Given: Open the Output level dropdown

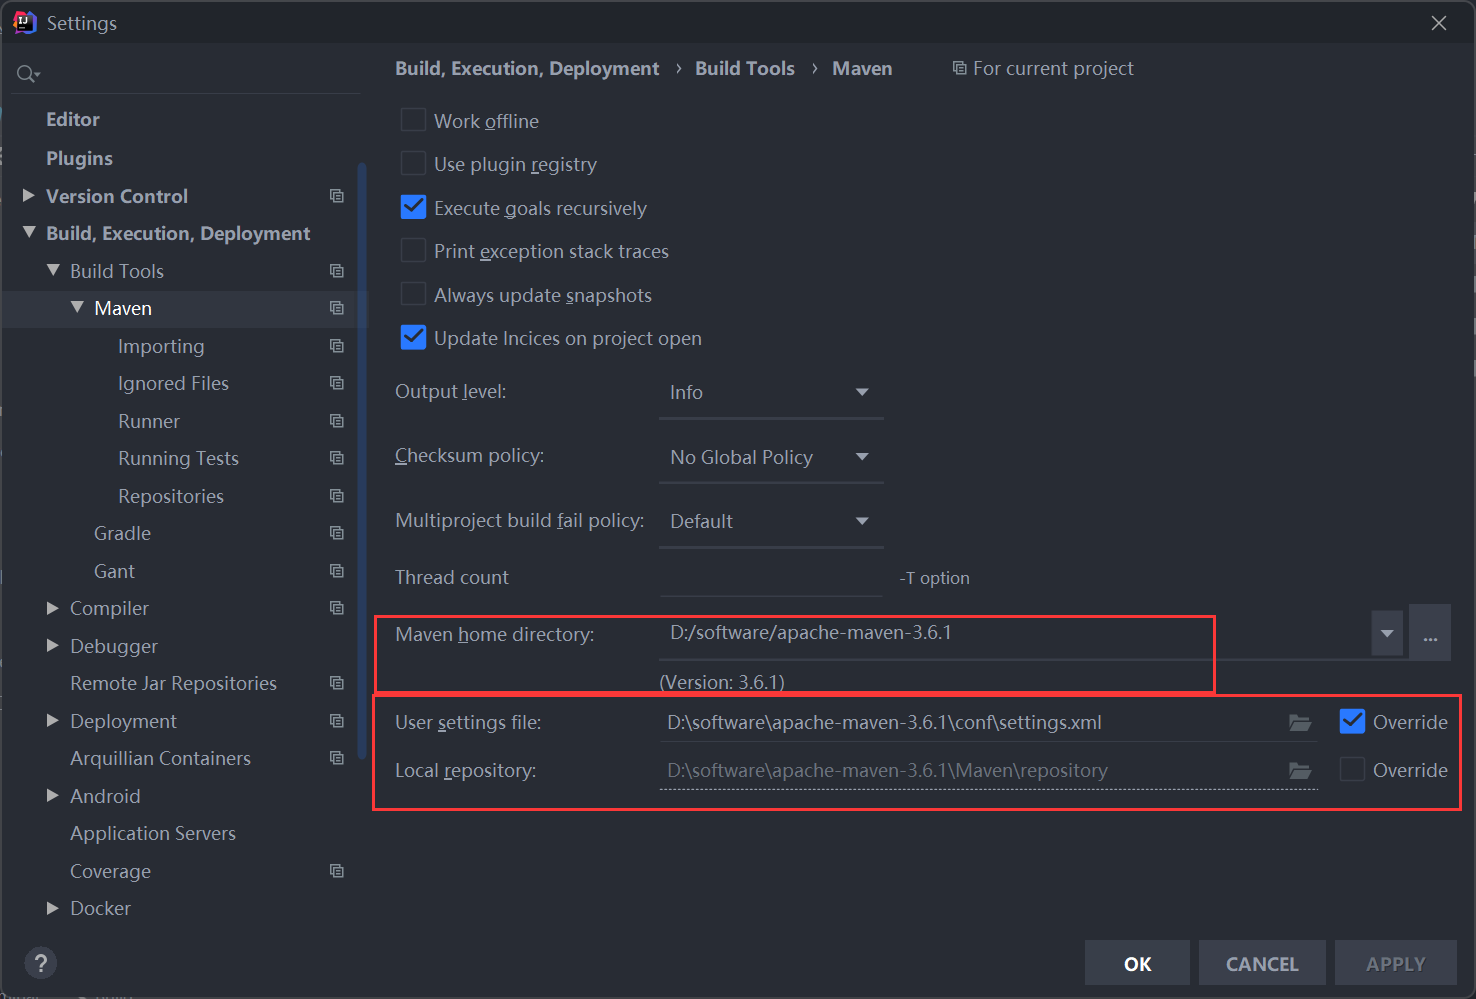Looking at the screenshot, I should 771,392.
